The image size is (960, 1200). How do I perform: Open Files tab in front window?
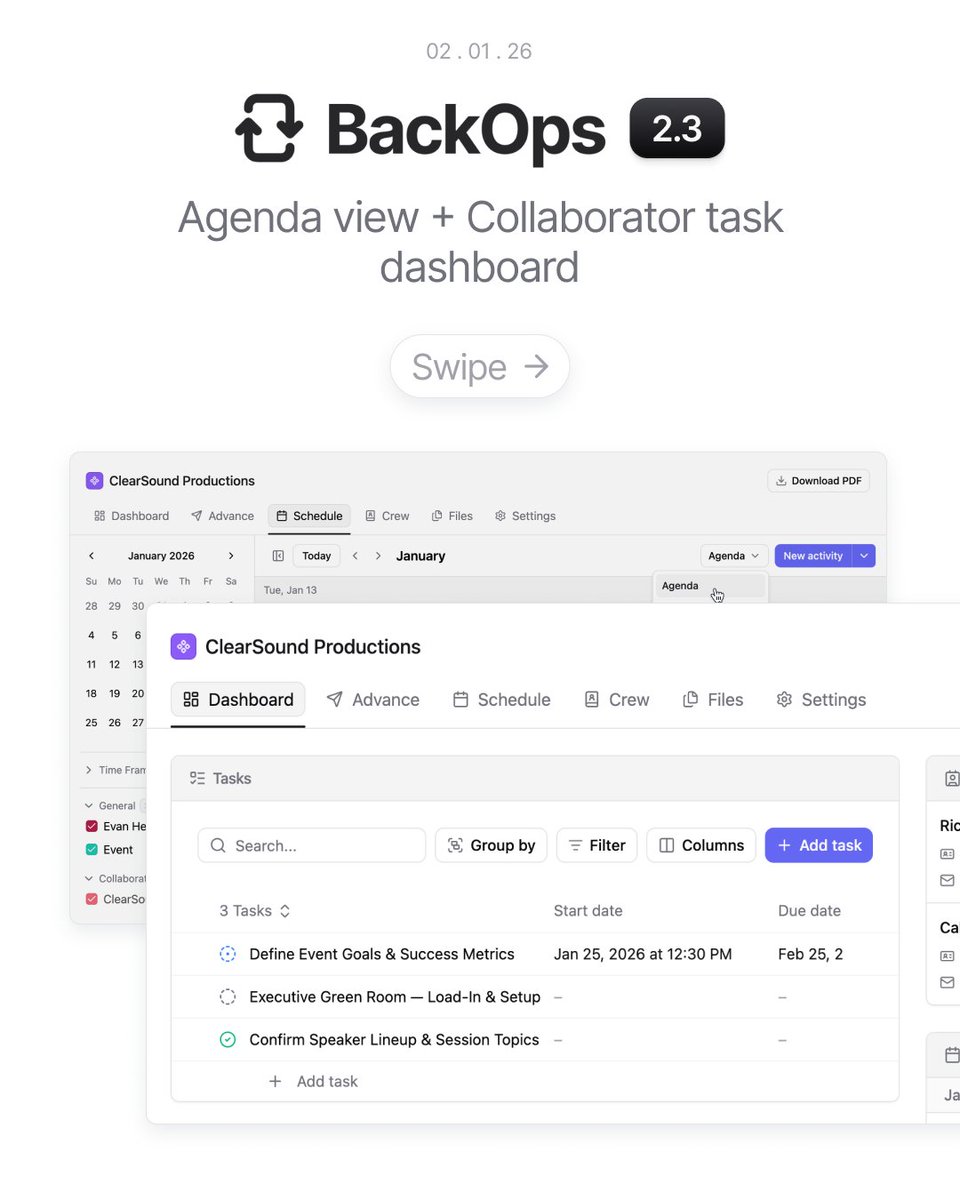(x=713, y=700)
